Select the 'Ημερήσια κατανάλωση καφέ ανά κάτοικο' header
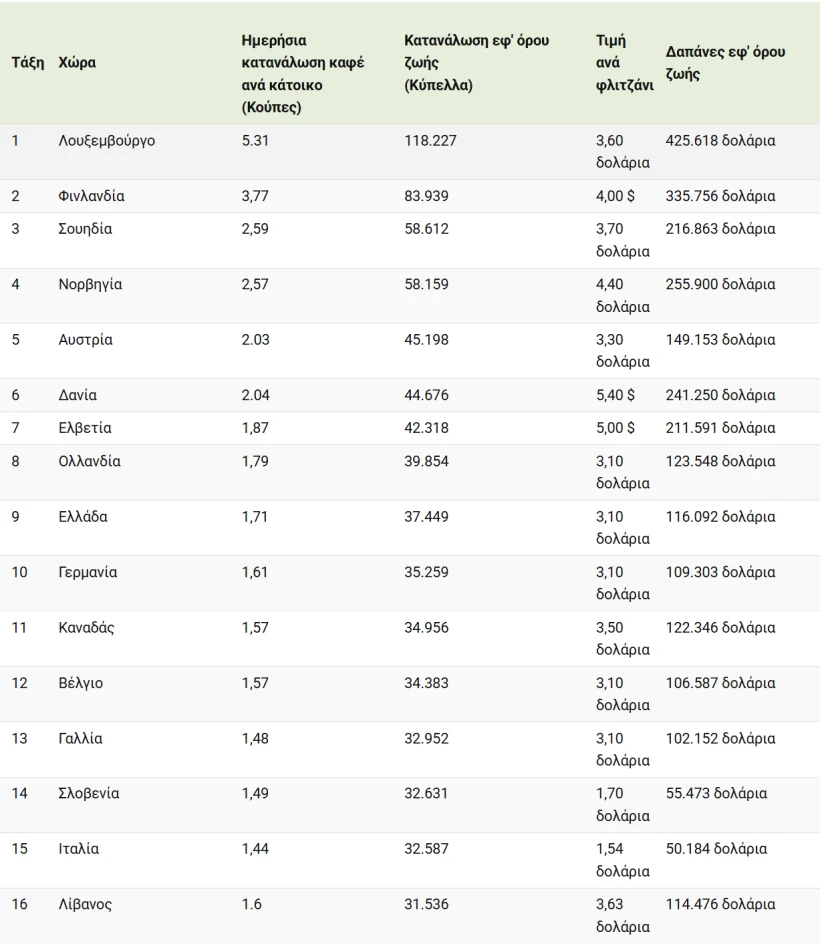 [x=303, y=74]
